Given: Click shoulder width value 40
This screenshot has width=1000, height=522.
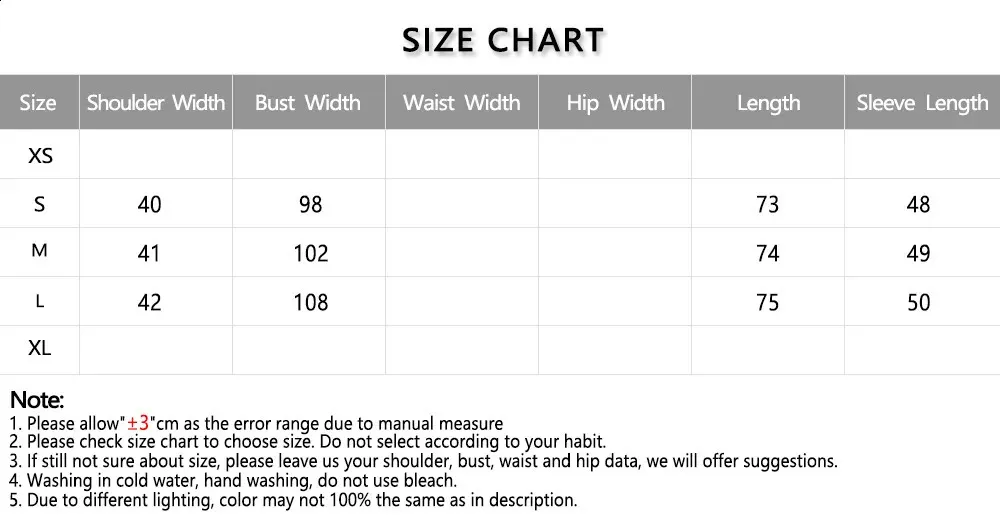Looking at the screenshot, I should pos(149,205).
